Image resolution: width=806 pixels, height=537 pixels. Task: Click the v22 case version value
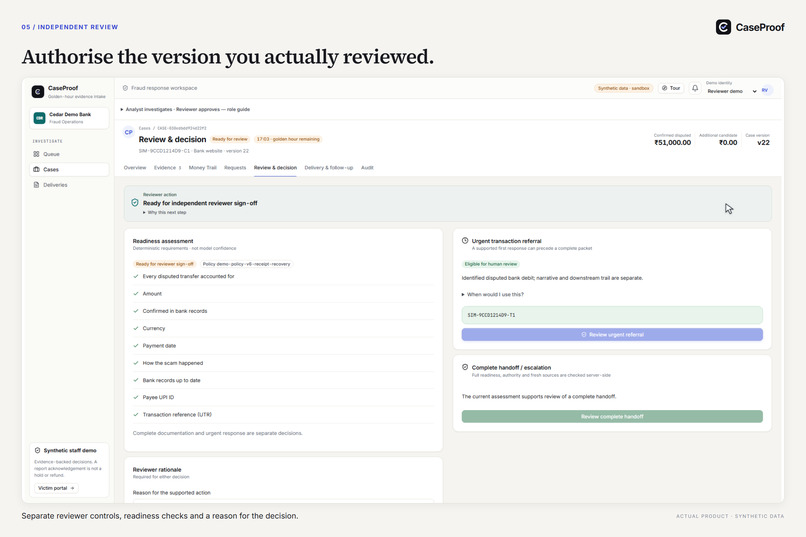coord(763,143)
